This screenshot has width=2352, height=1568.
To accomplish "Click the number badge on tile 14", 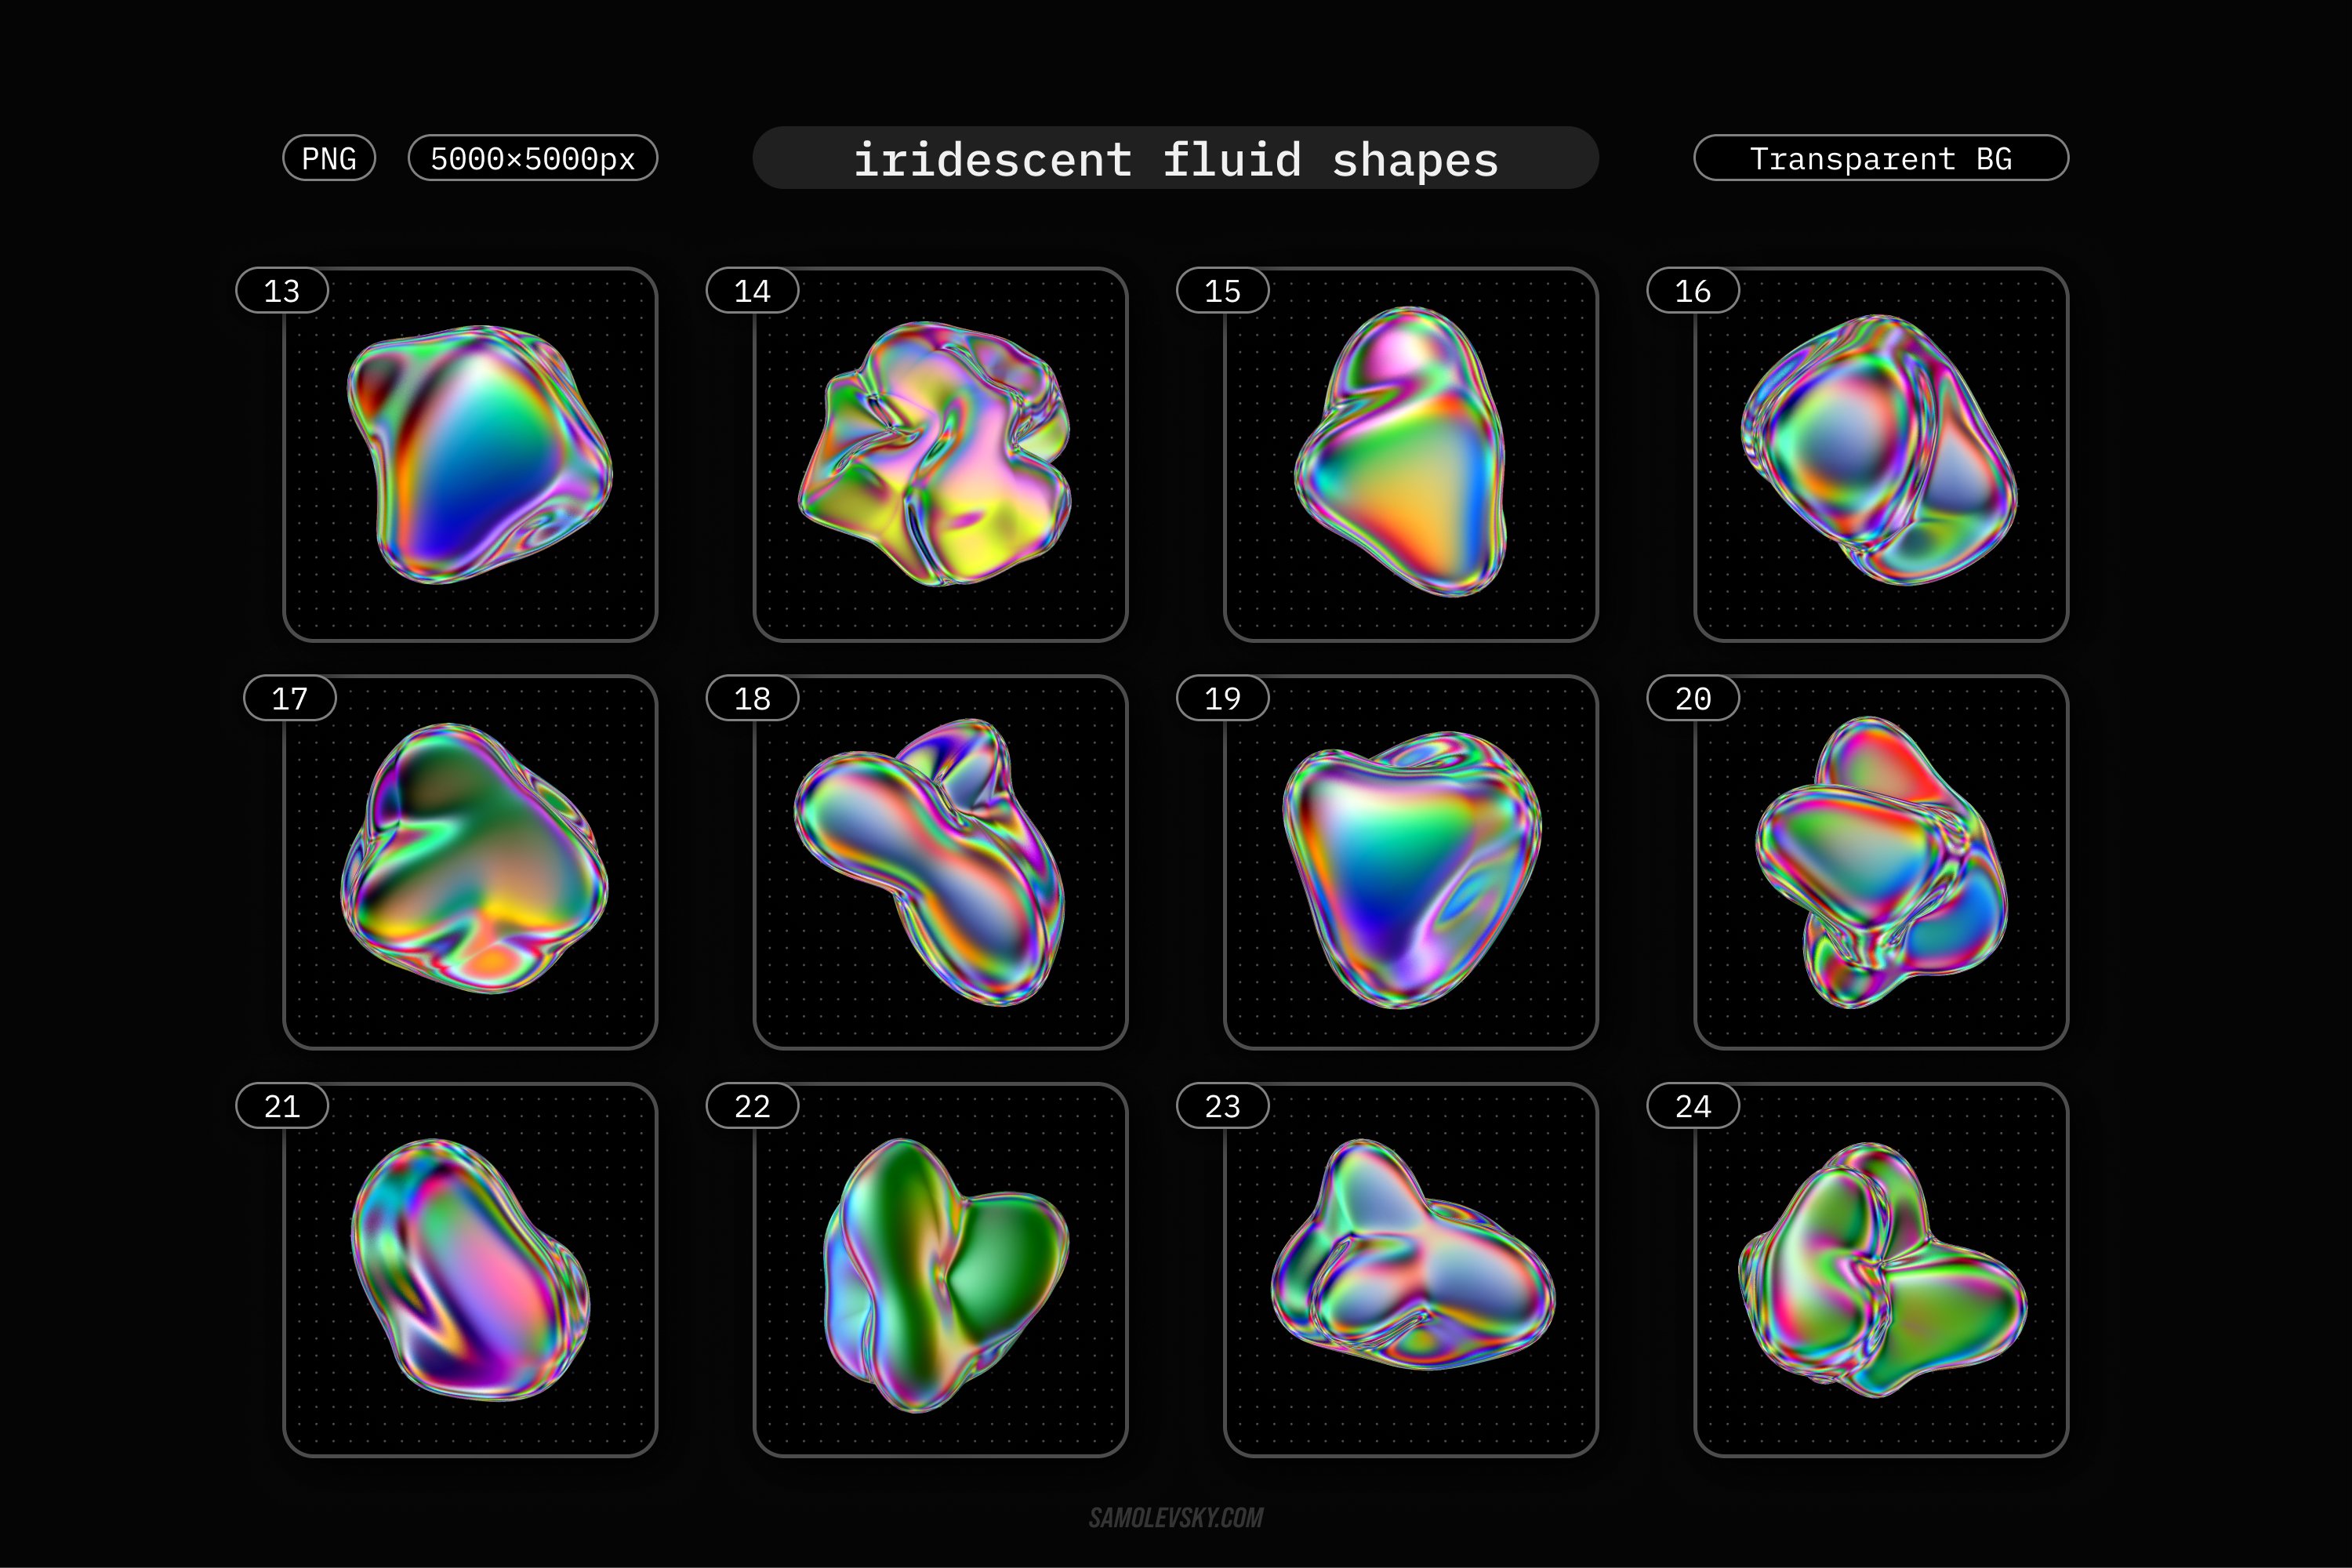I will pos(753,289).
